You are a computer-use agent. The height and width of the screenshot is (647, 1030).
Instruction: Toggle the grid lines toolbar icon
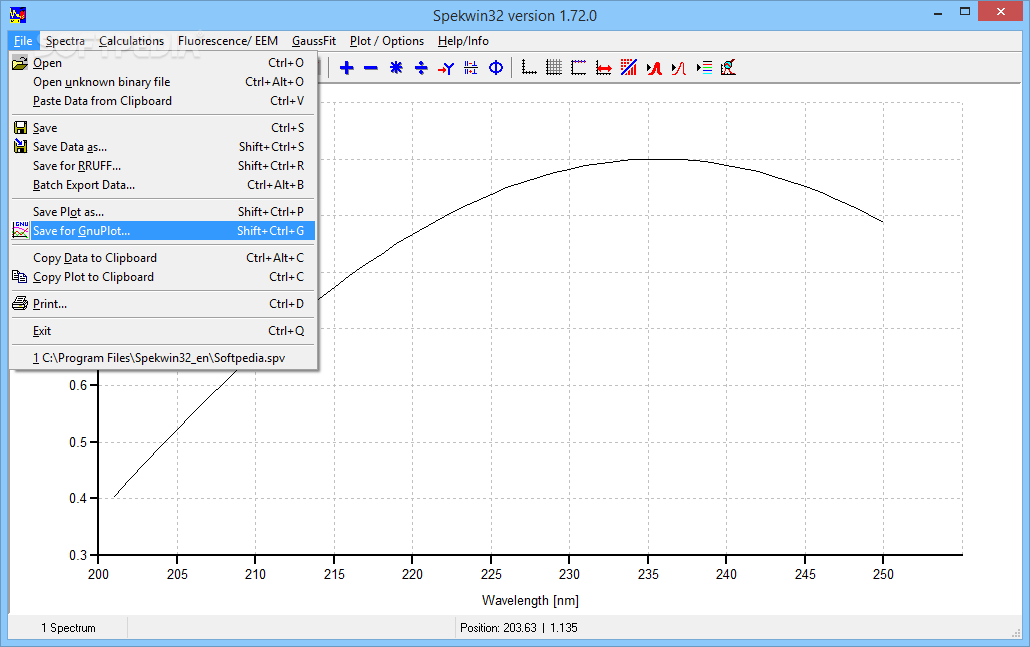554,68
